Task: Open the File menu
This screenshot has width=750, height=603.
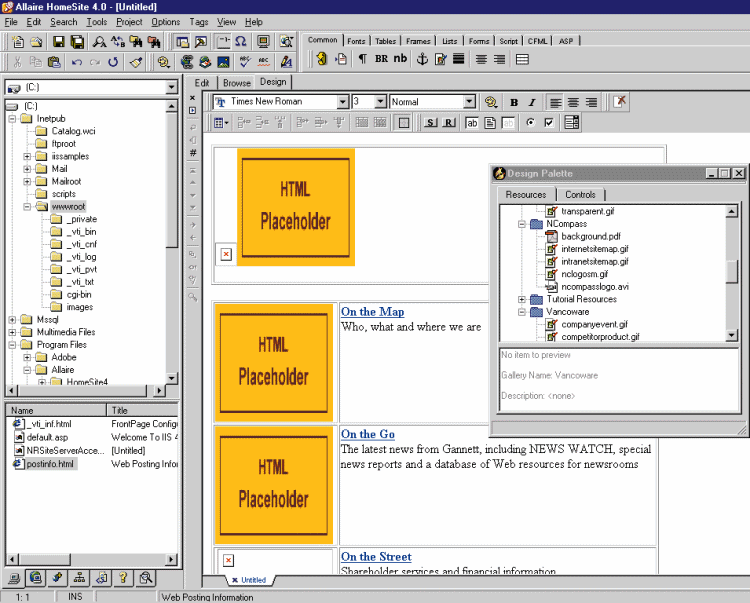Action: 11,22
